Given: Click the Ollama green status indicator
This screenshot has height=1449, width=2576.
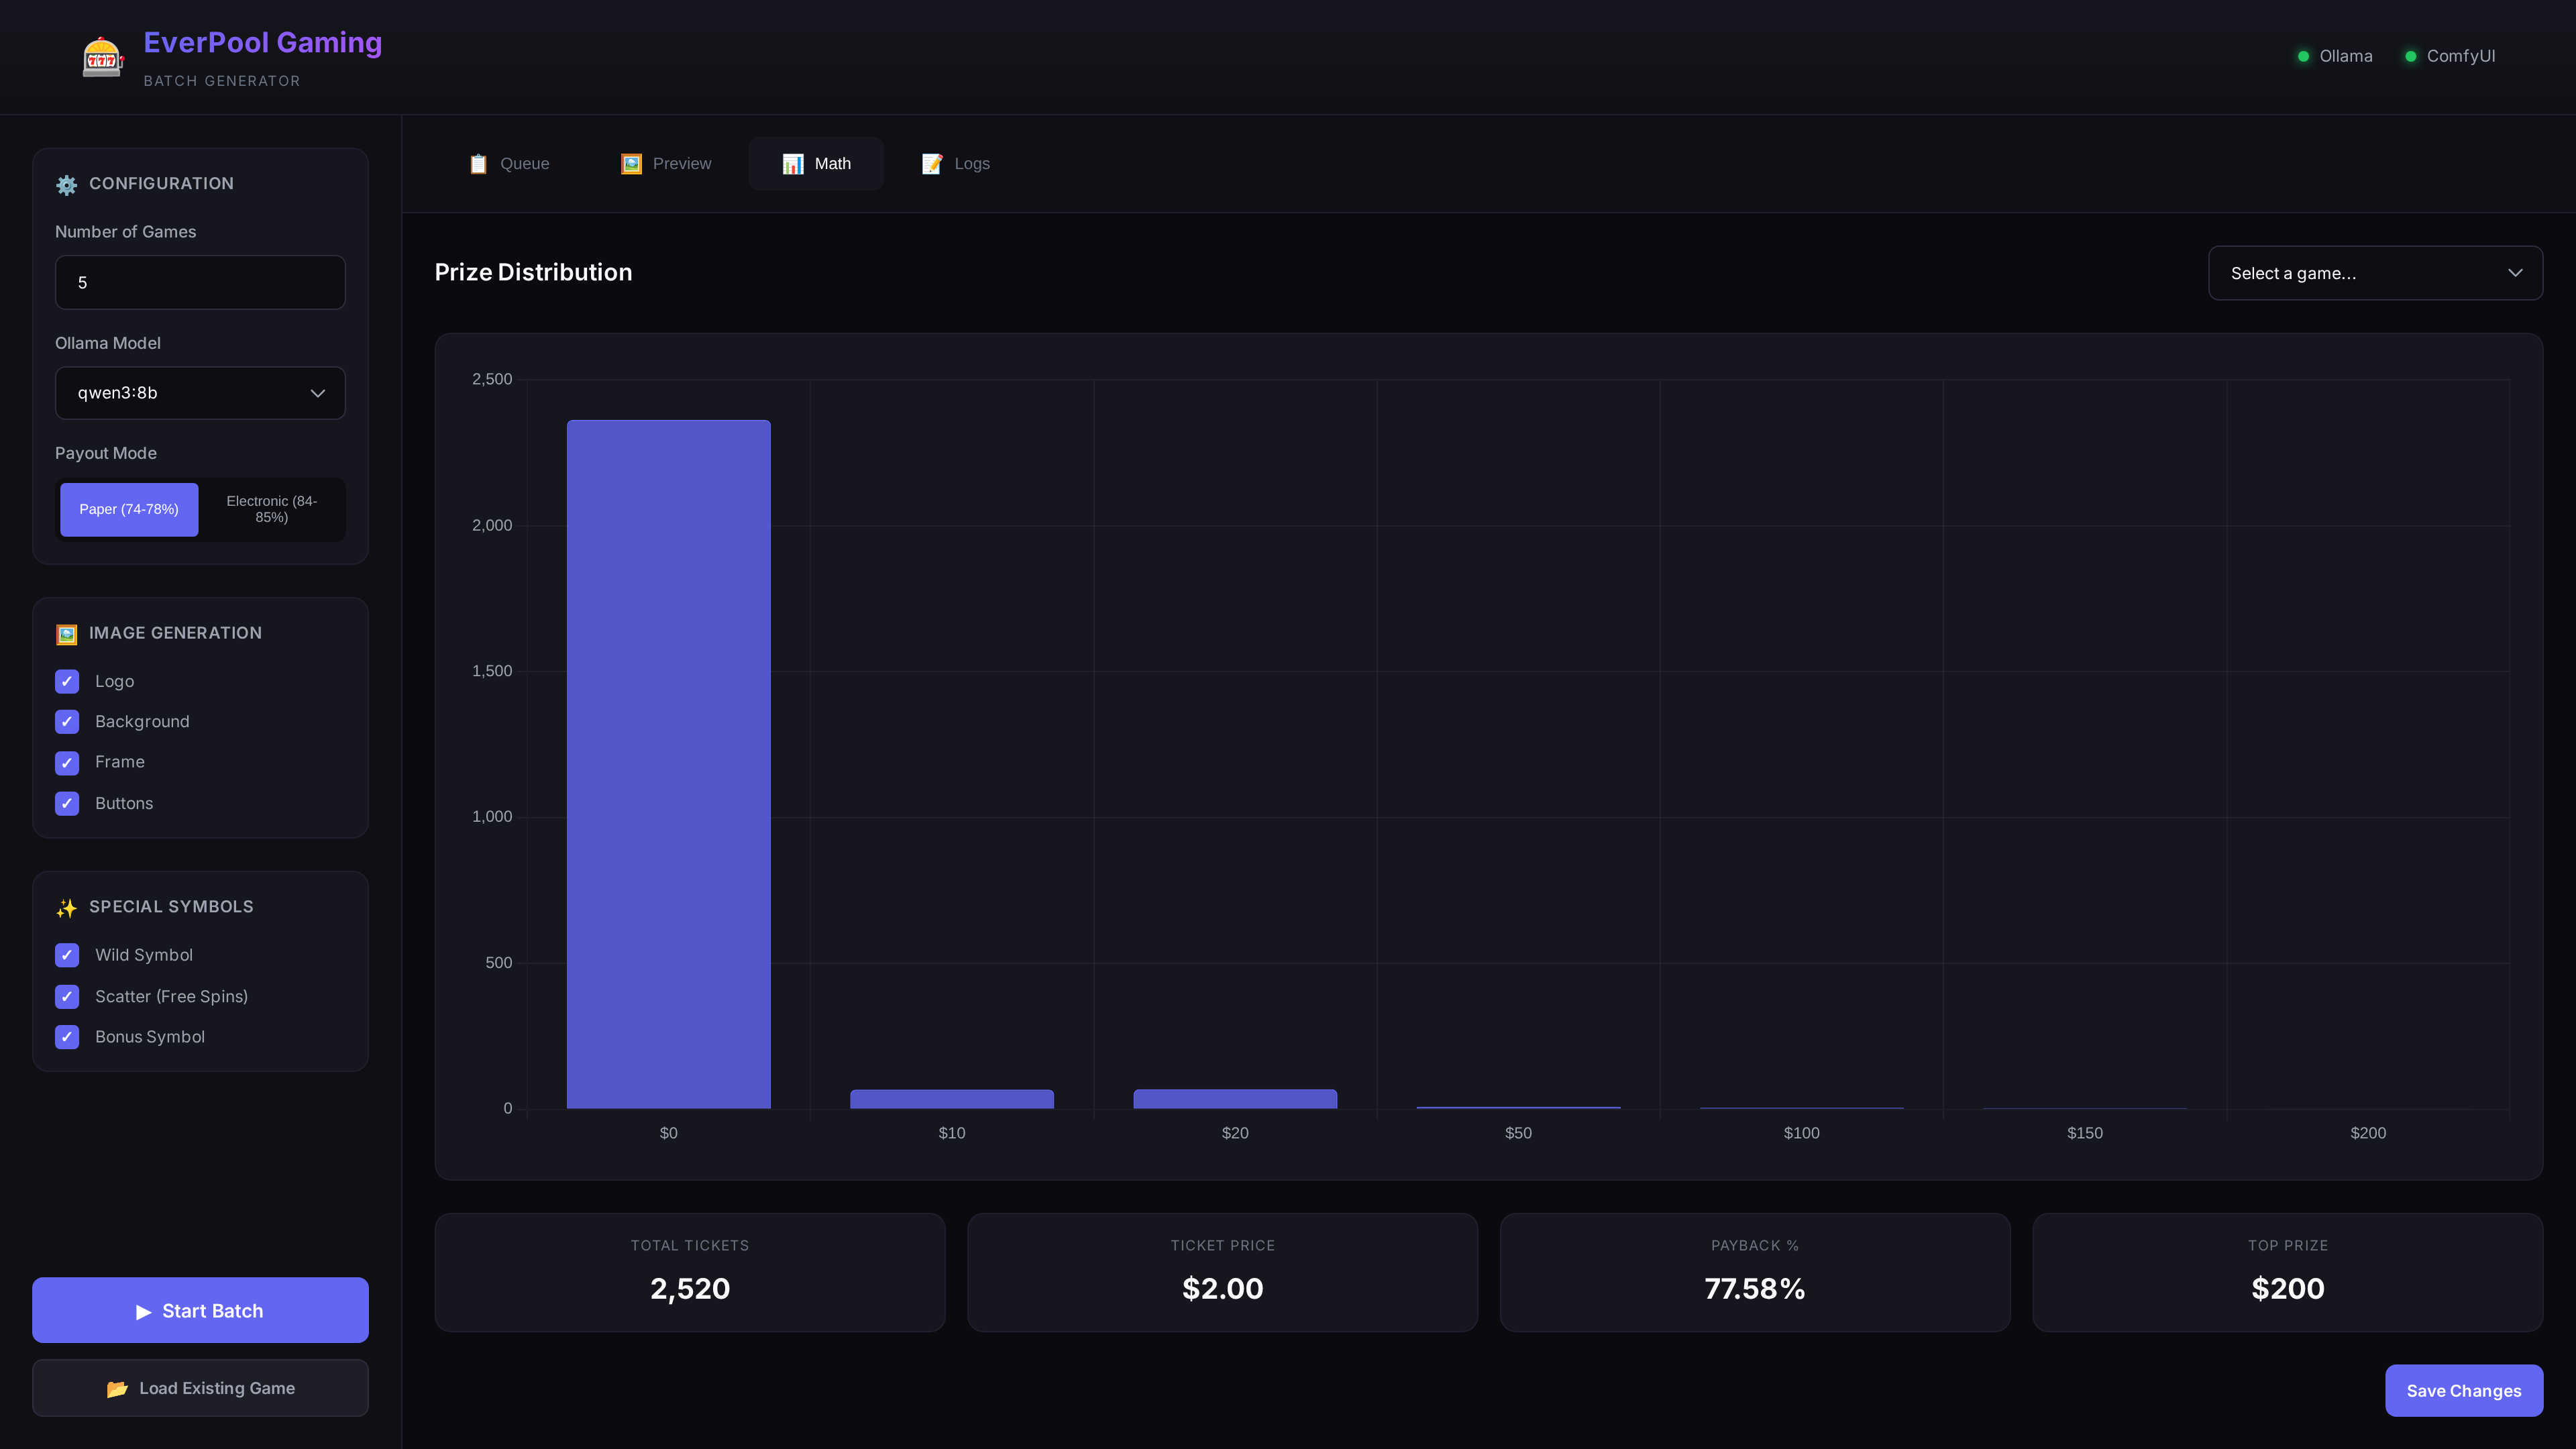Looking at the screenshot, I should pos(2303,56).
